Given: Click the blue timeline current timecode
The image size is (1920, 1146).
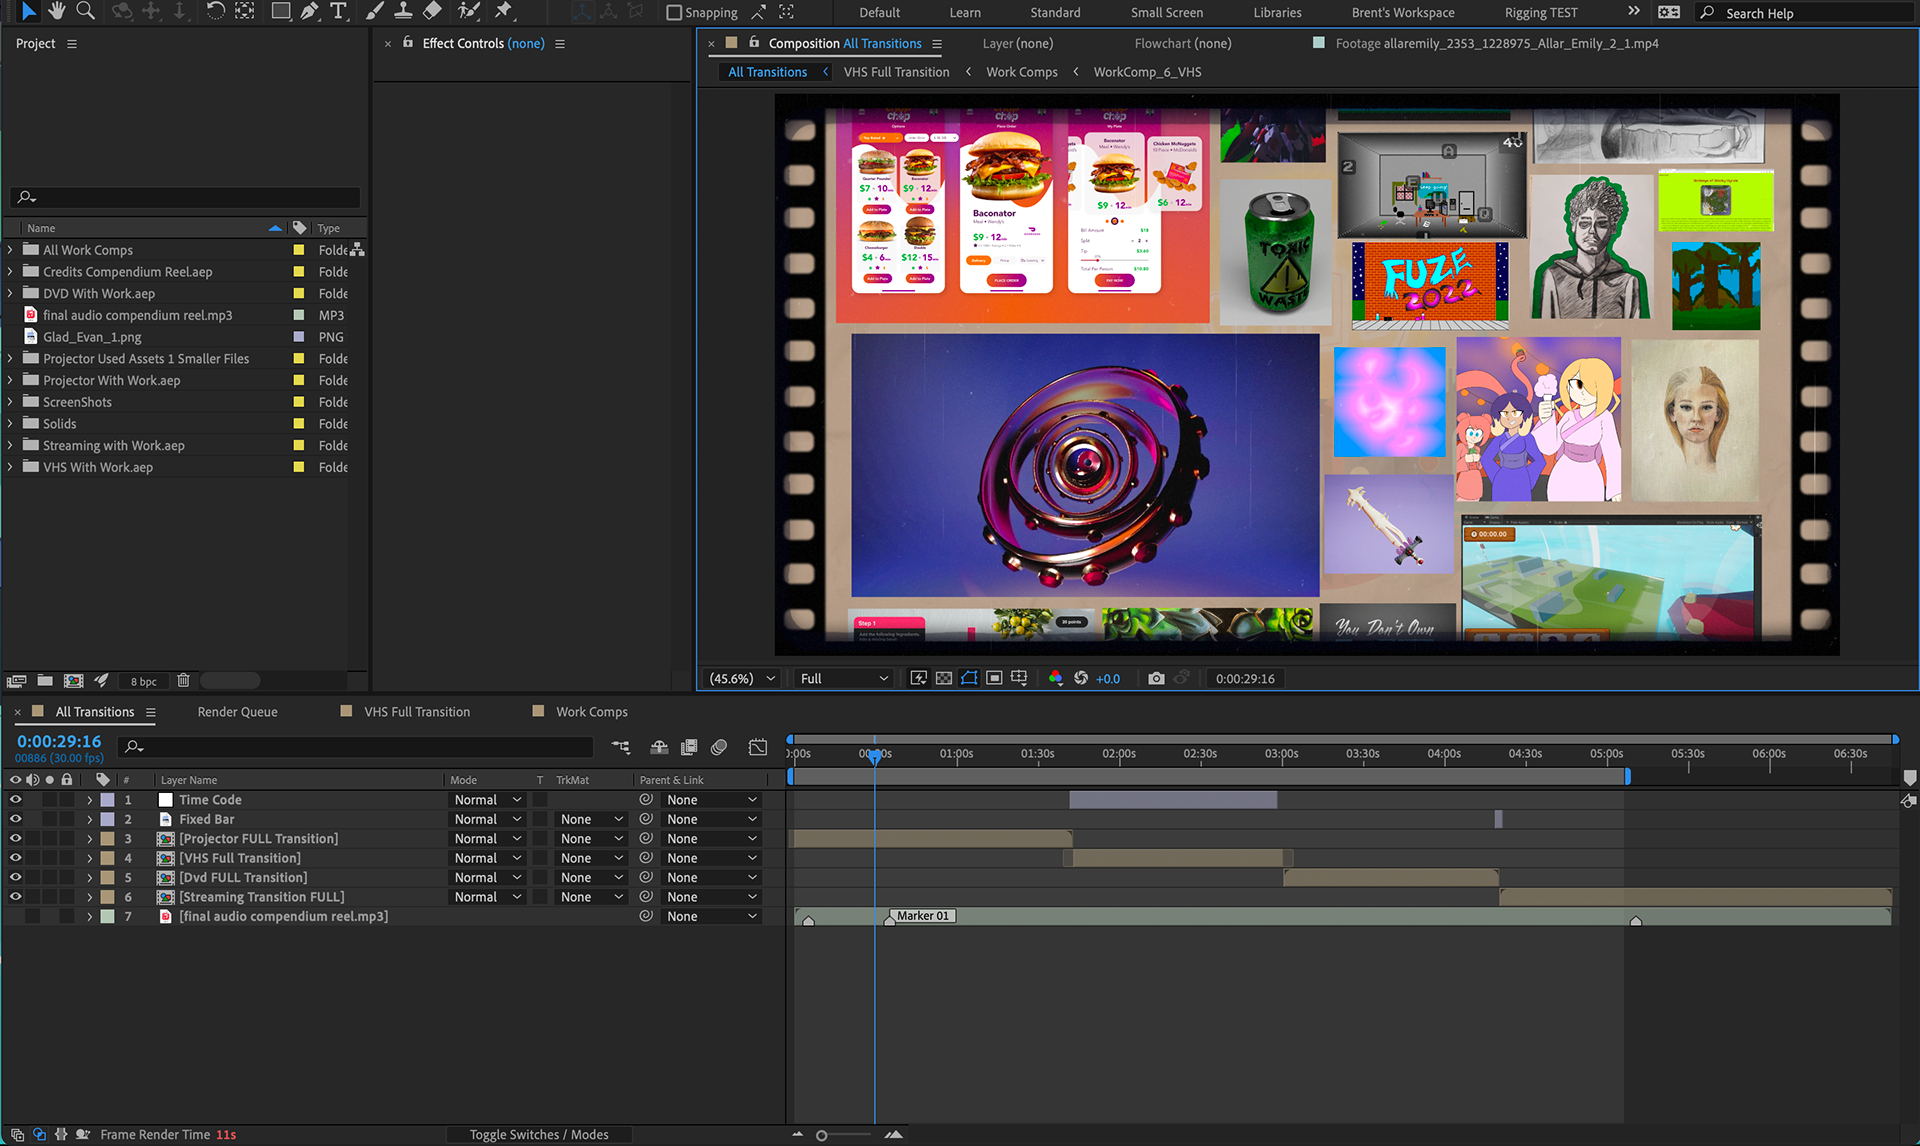Looking at the screenshot, I should [x=59, y=741].
